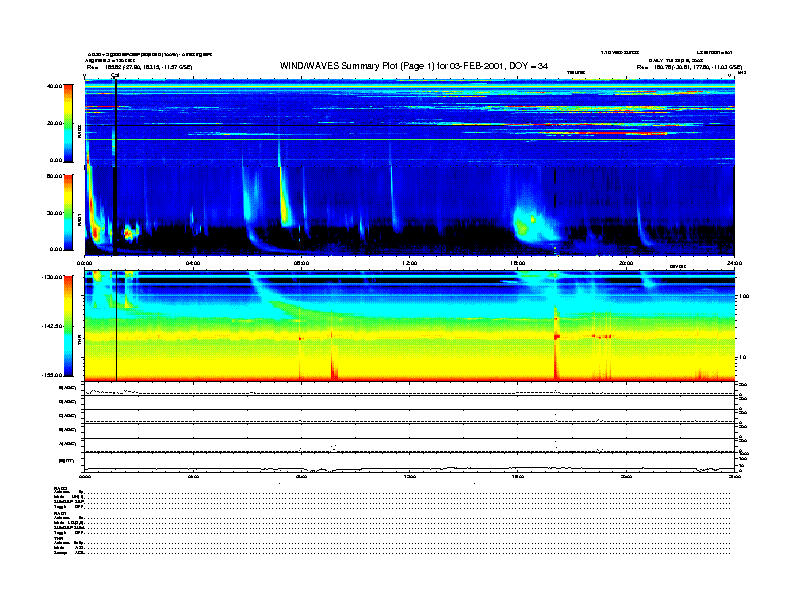The width and height of the screenshot is (792, 612).
Task: Click the -155.00 label on TNR scale
Action: click(53, 375)
